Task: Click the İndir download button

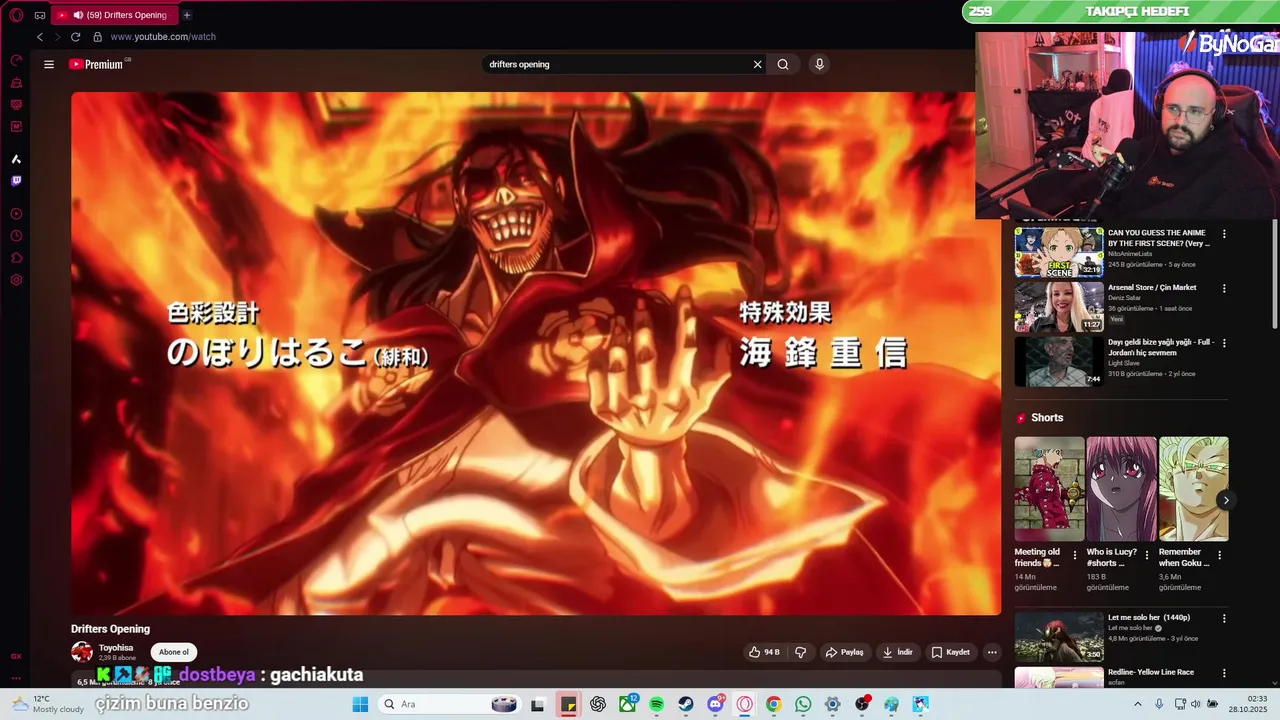Action: [897, 652]
